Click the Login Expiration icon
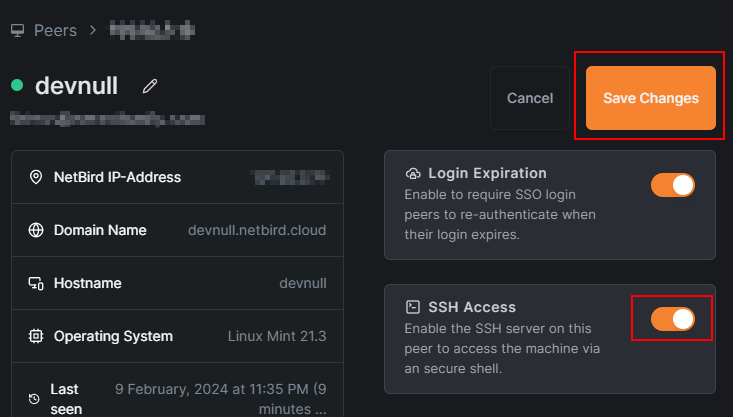This screenshot has width=733, height=417. click(413, 174)
